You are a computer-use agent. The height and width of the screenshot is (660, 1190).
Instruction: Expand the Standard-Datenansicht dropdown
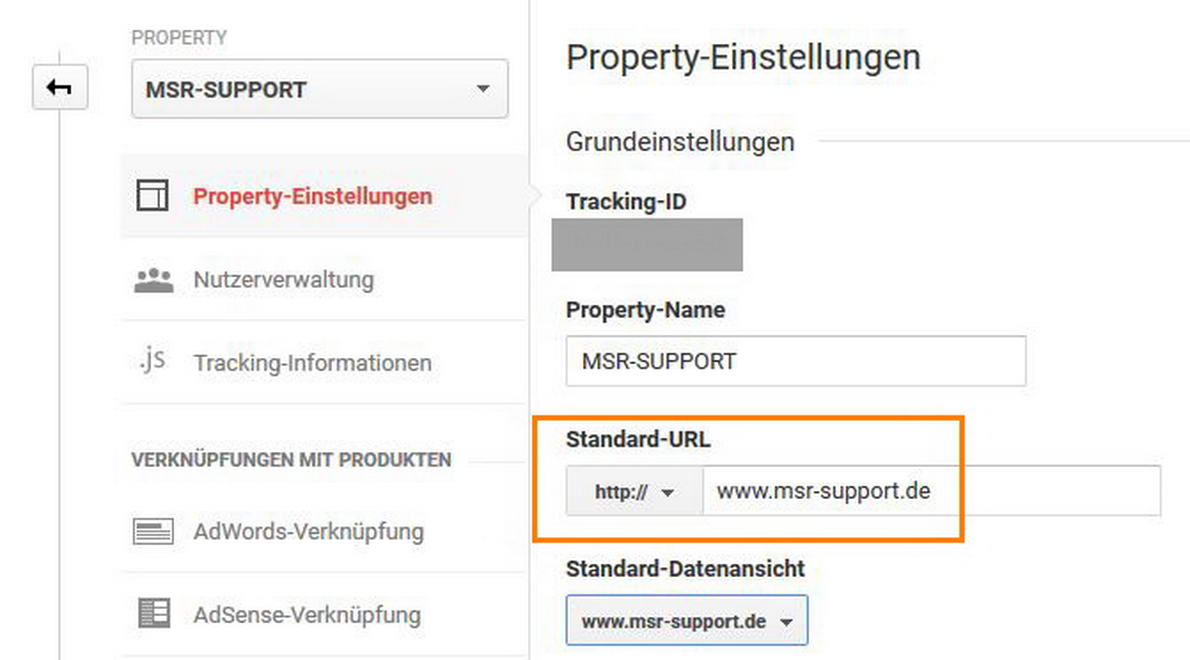click(687, 622)
